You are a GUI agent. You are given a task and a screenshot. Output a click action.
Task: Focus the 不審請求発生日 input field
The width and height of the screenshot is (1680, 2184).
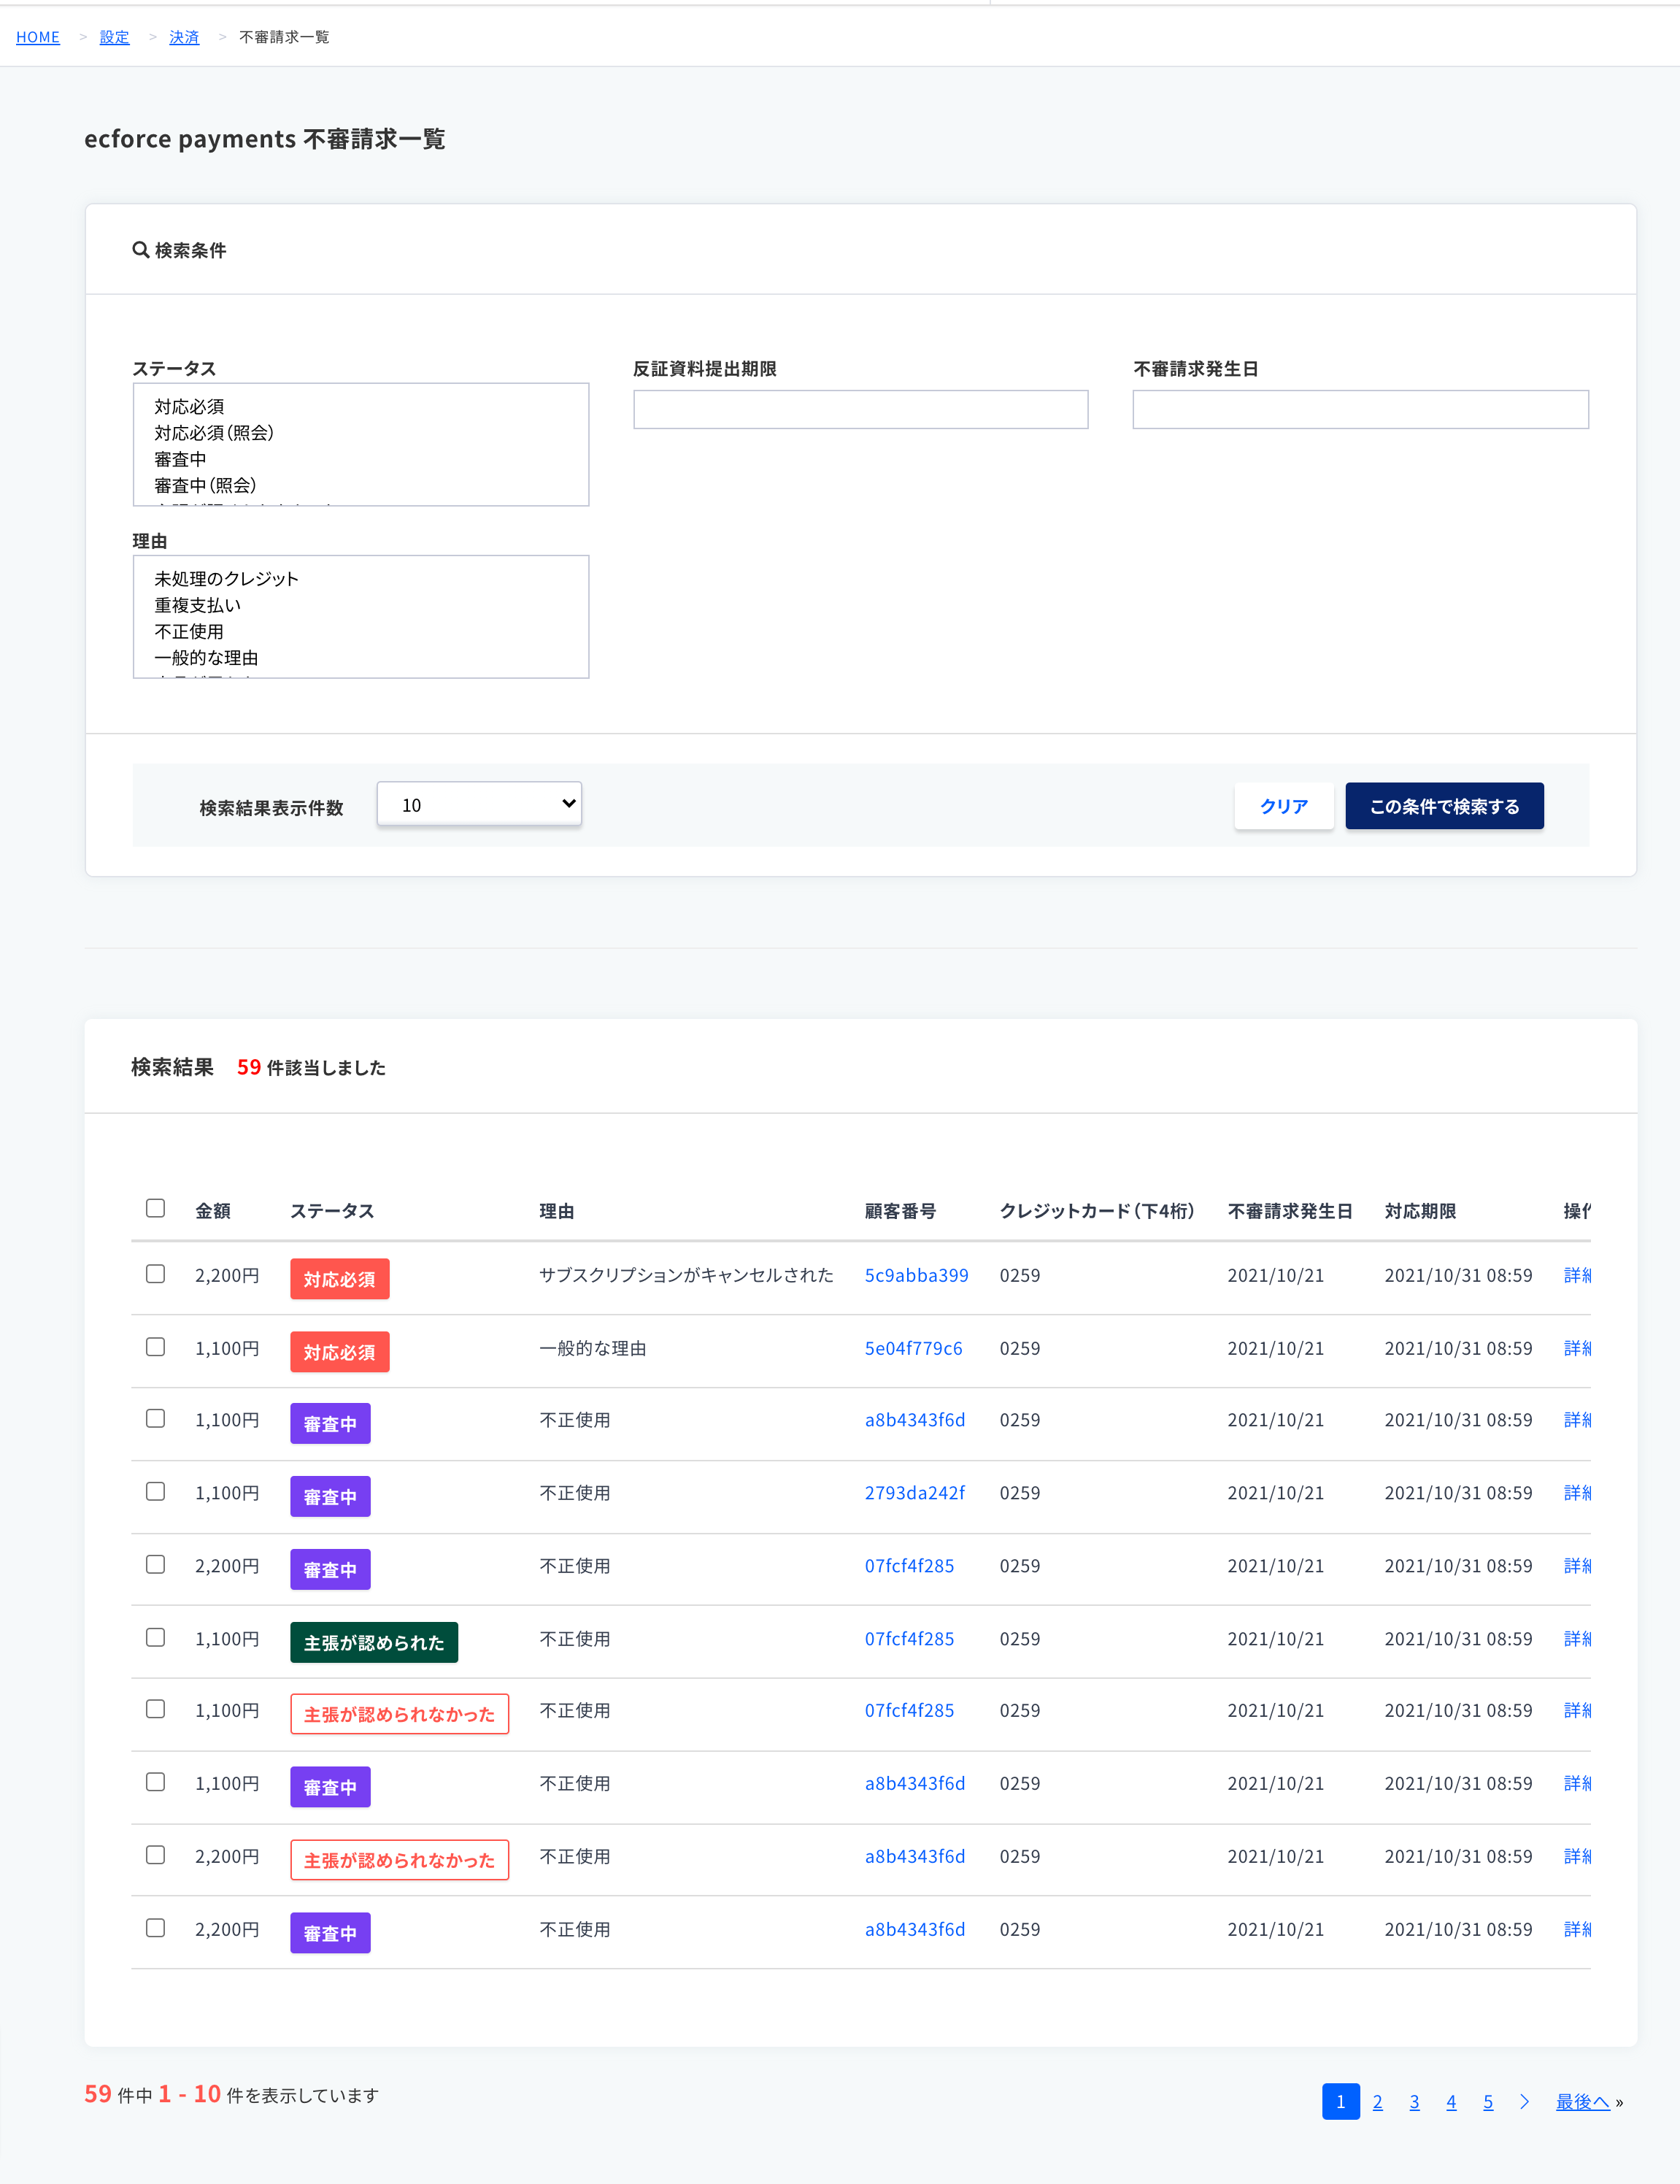pyautogui.click(x=1360, y=409)
